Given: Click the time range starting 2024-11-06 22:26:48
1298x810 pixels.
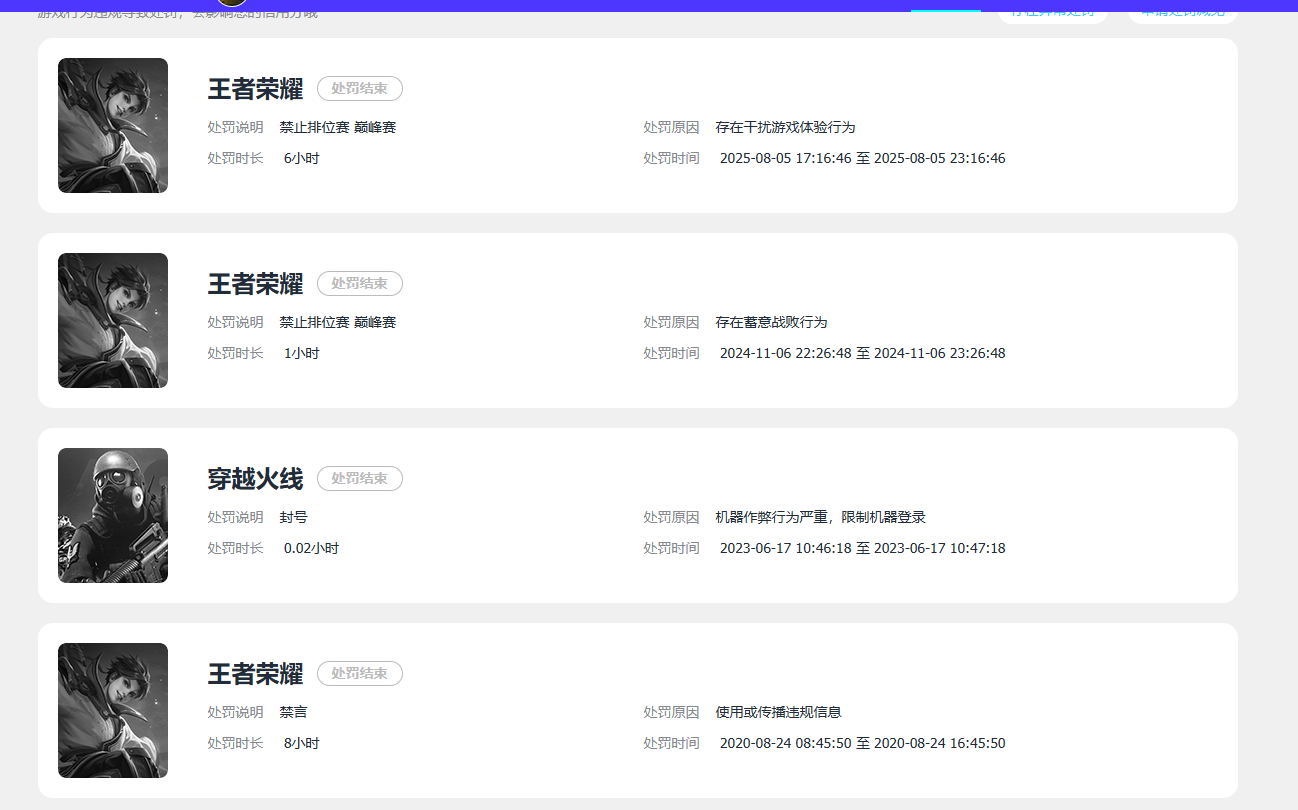Looking at the screenshot, I should tap(863, 353).
